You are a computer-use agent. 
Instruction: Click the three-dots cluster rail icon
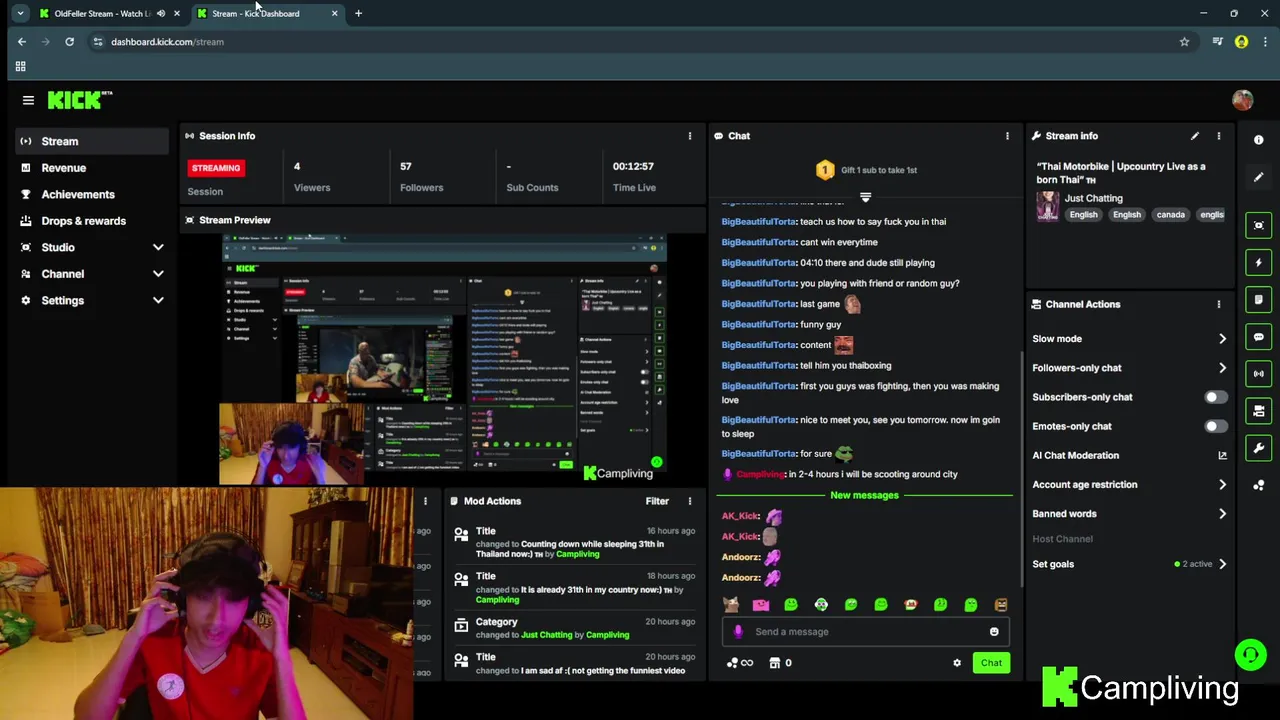click(1259, 485)
